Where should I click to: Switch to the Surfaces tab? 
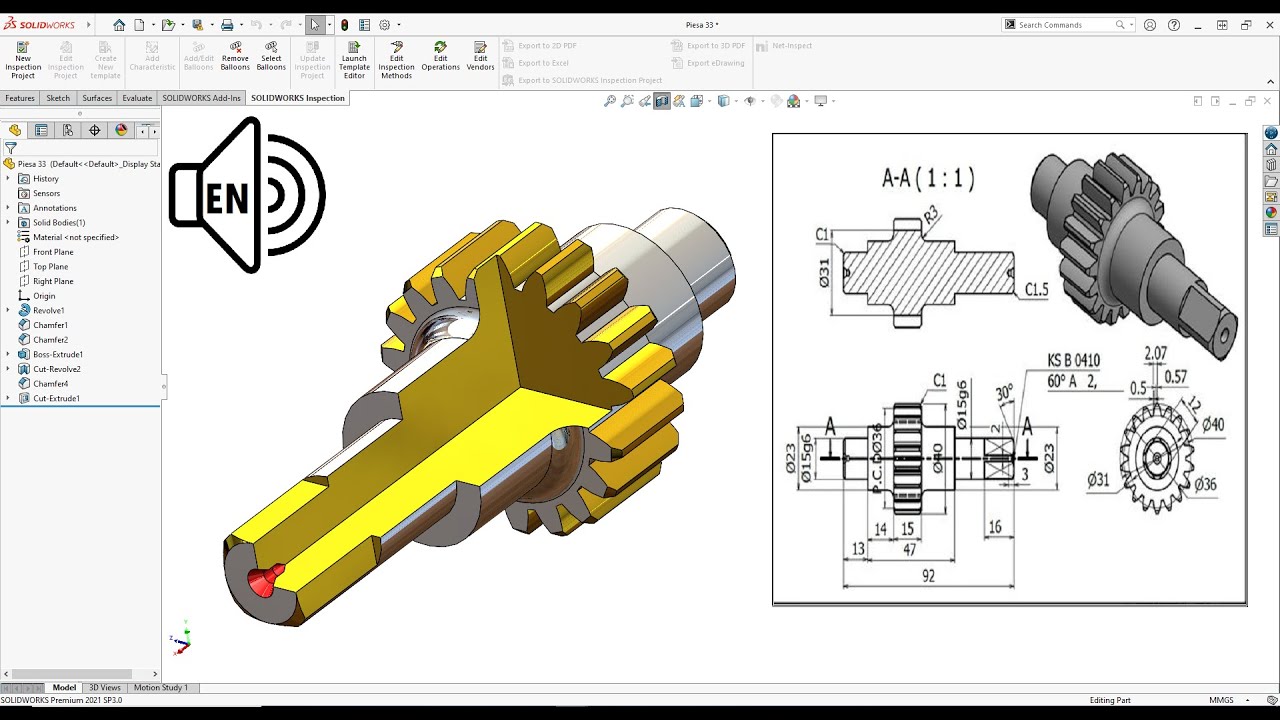click(x=97, y=98)
